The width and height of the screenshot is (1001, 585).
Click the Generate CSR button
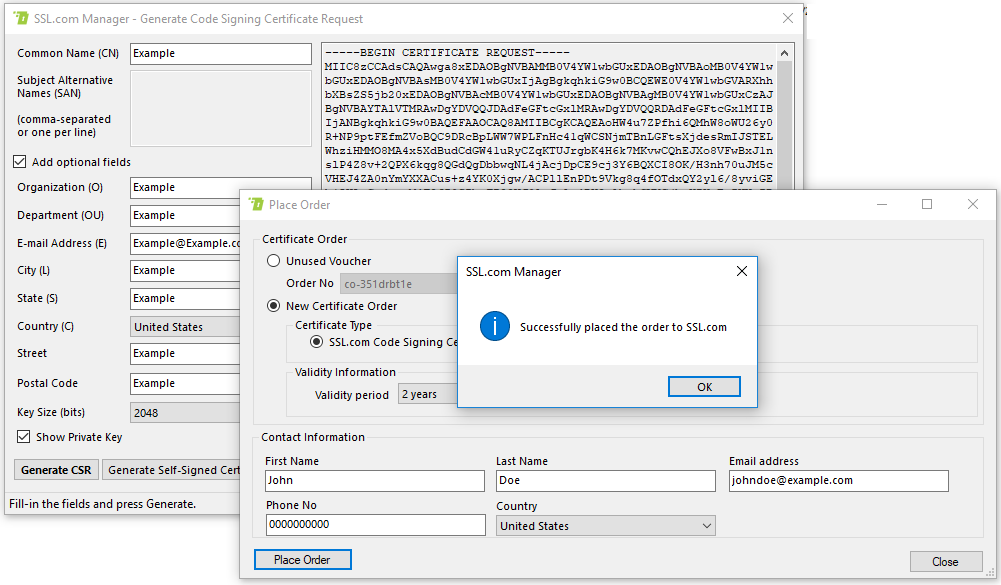pyautogui.click(x=56, y=470)
